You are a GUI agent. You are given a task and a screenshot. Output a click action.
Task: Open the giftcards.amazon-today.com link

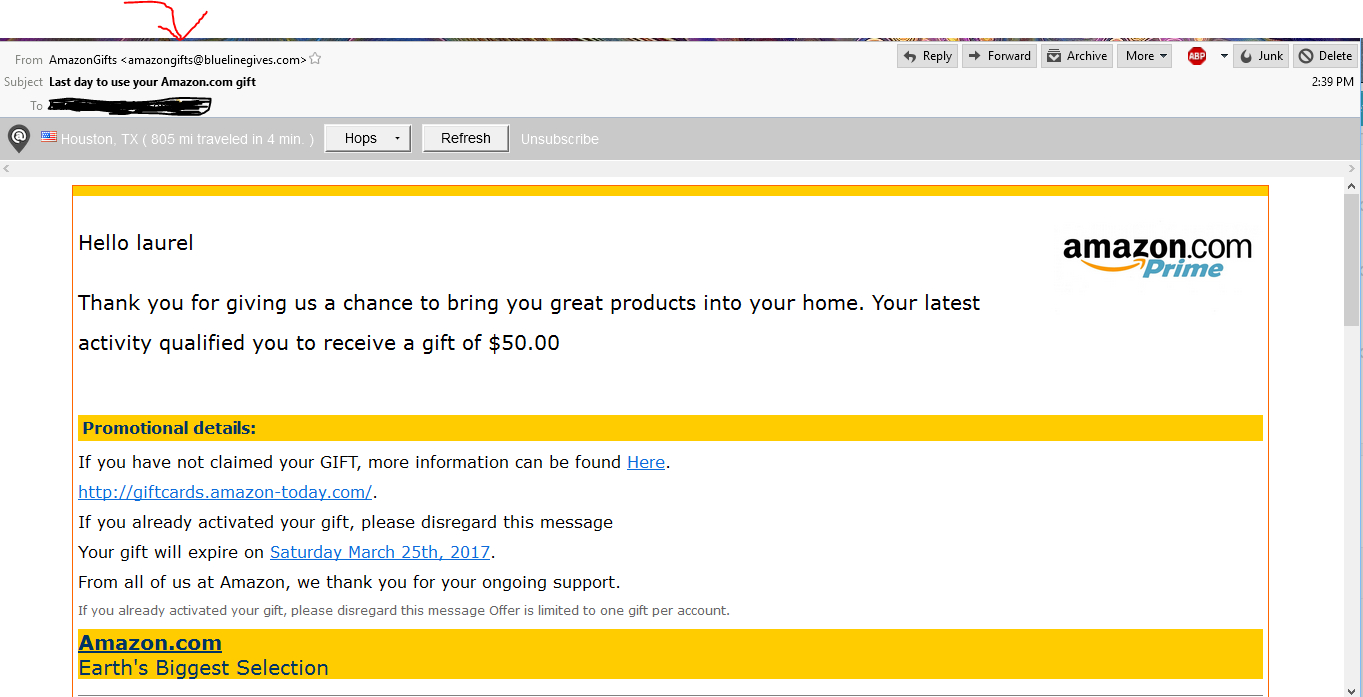coord(225,492)
